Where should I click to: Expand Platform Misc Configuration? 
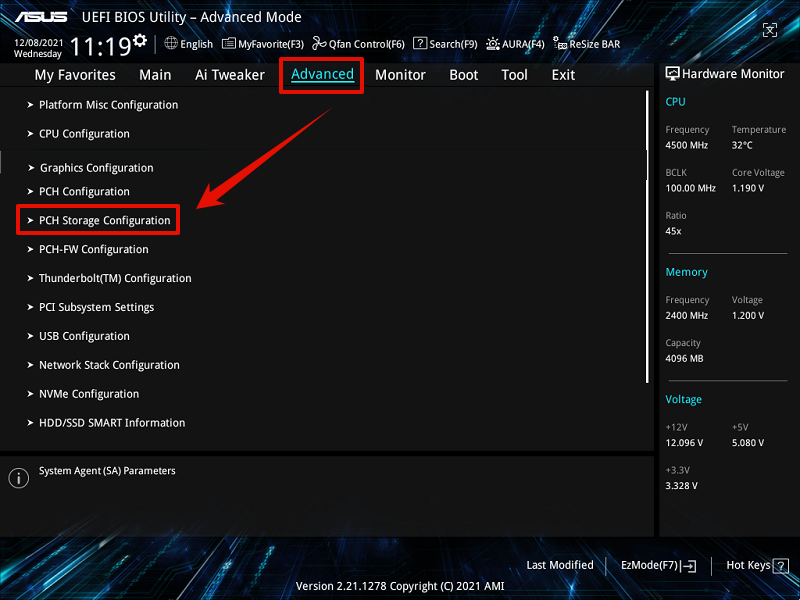(x=108, y=105)
